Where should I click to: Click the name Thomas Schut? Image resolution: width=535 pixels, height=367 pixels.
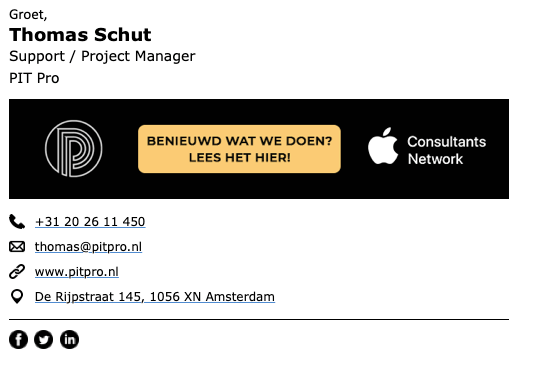80,35
